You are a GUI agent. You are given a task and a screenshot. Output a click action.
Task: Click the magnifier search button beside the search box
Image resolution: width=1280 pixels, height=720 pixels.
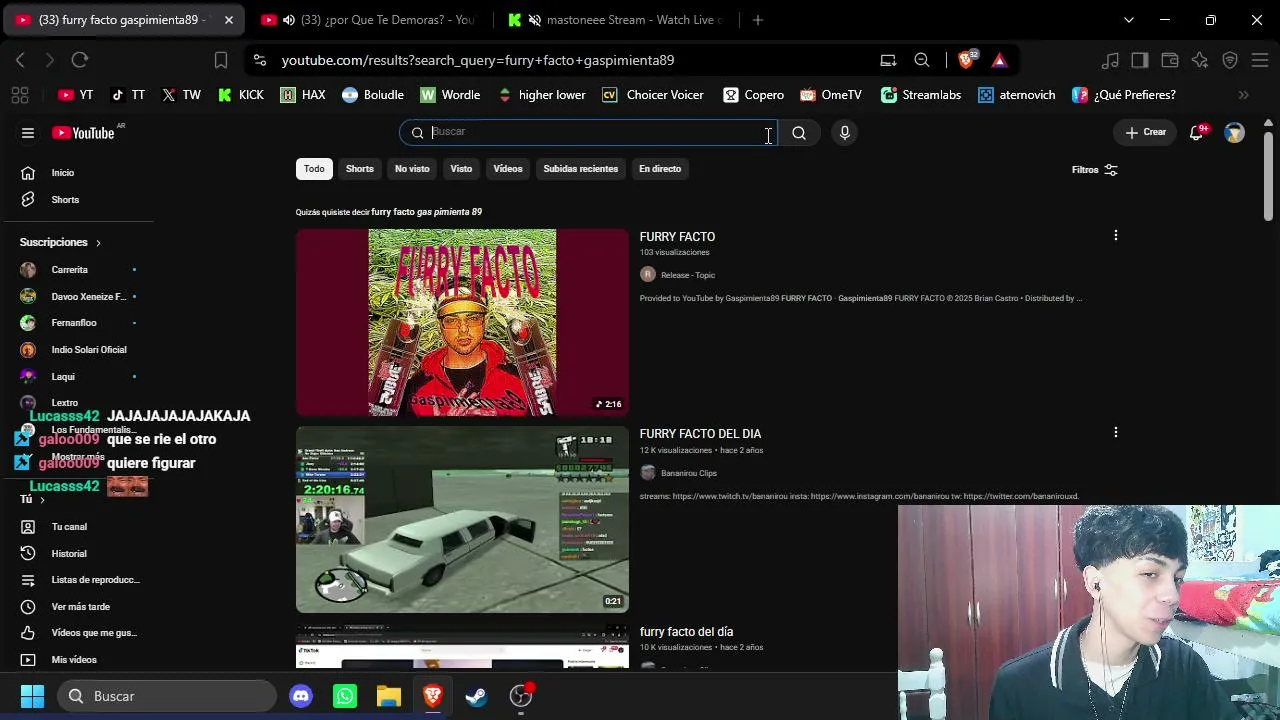coord(799,133)
